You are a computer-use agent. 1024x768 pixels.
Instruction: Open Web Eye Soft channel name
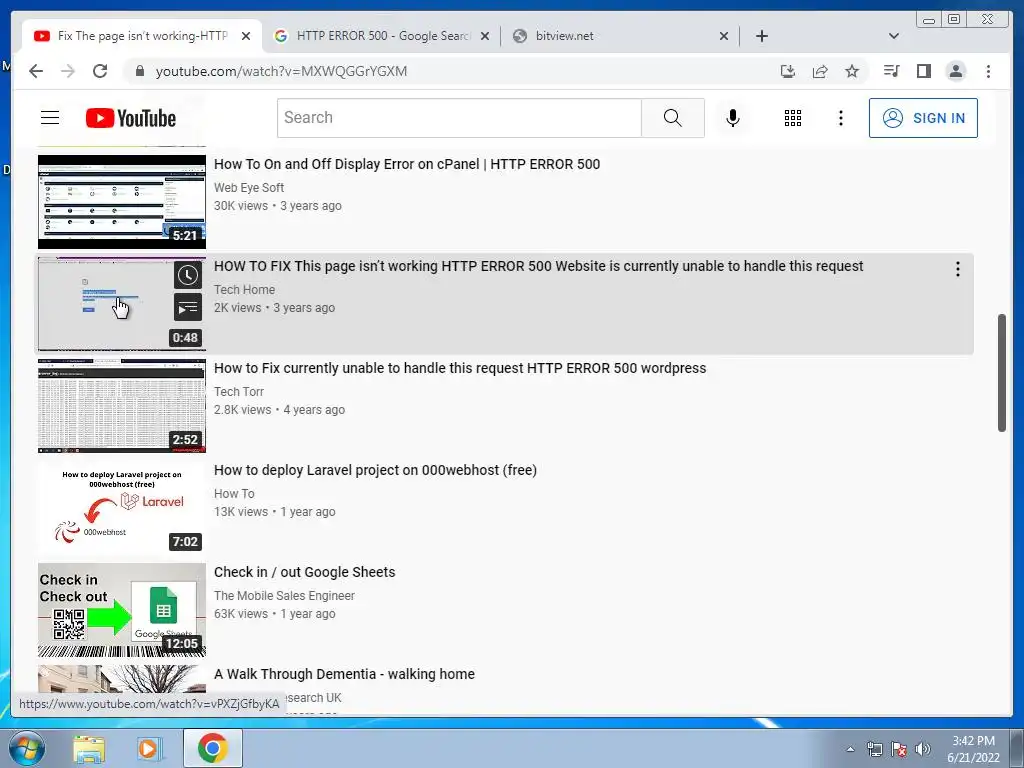tap(249, 187)
